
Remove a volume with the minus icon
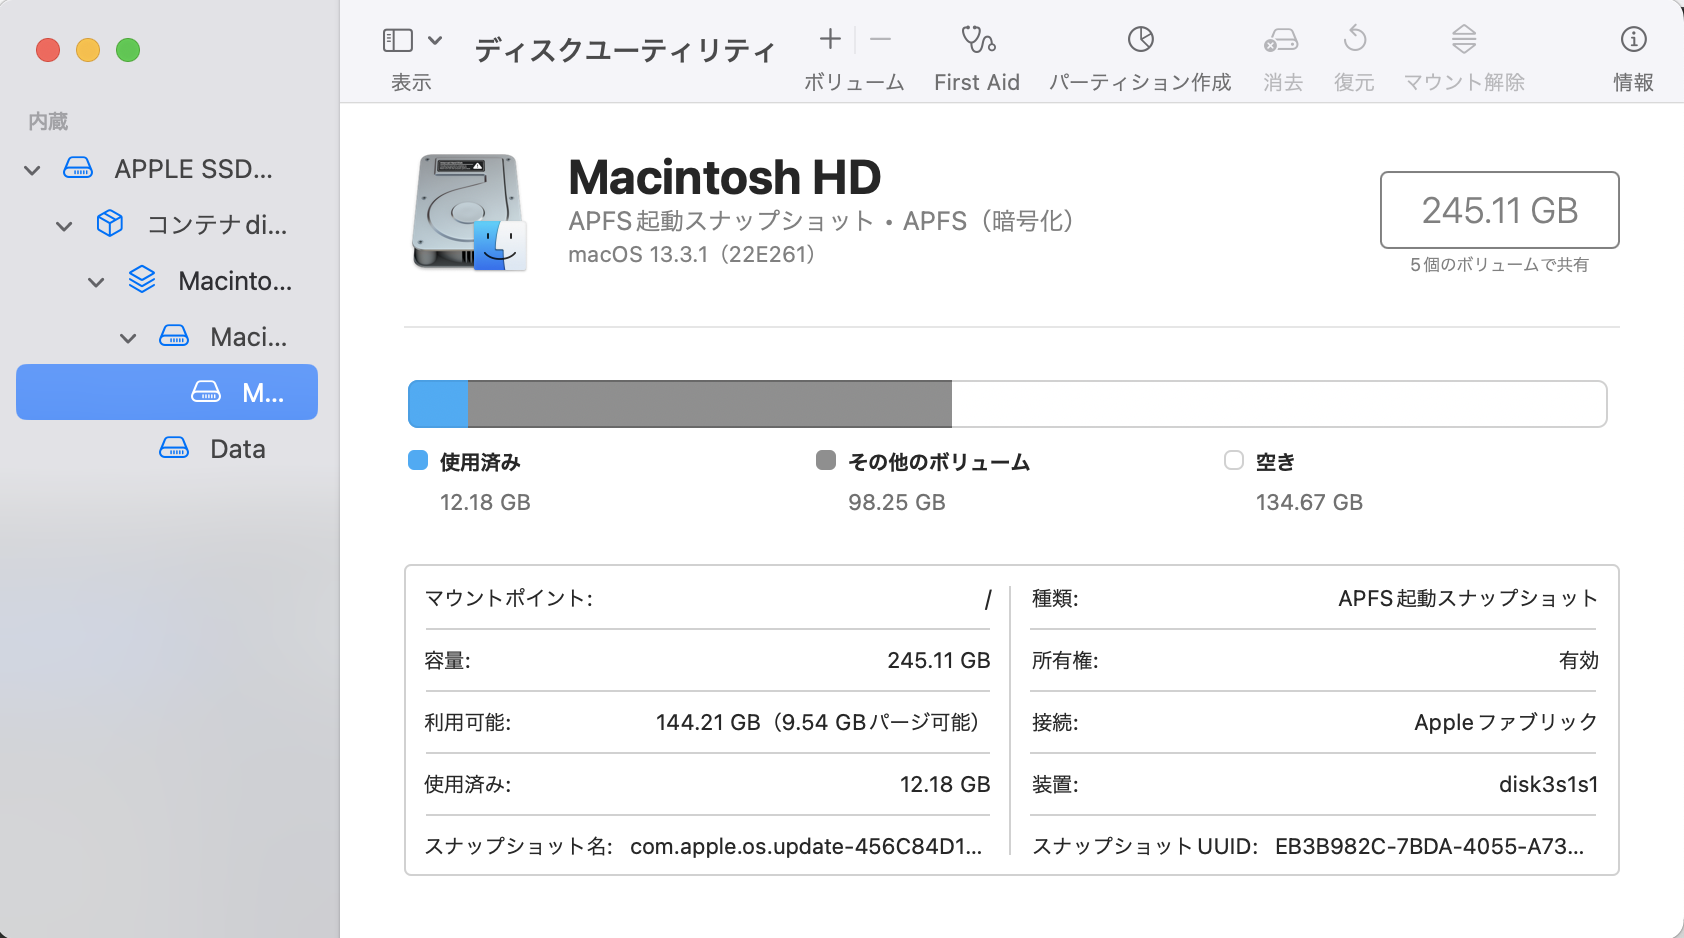879,40
